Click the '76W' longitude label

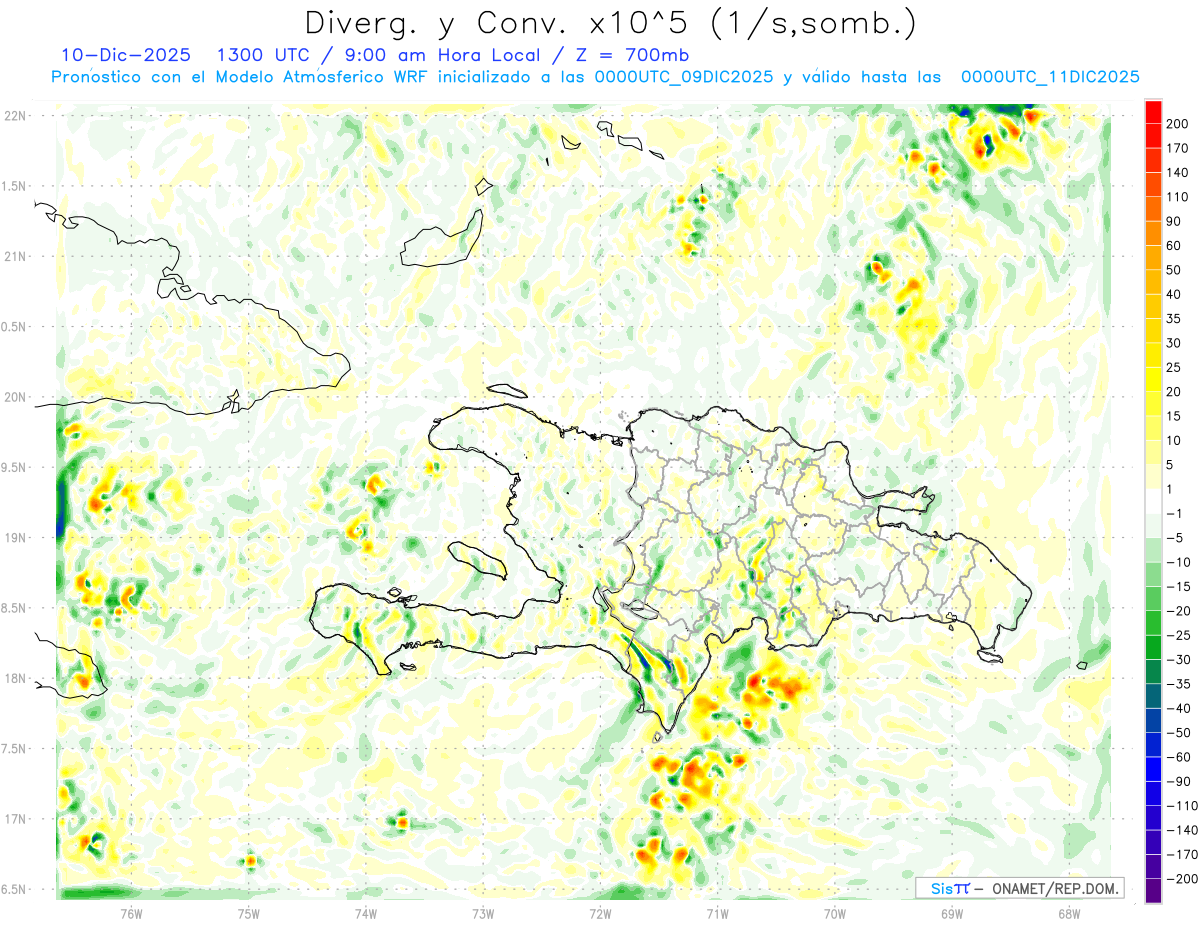point(131,912)
